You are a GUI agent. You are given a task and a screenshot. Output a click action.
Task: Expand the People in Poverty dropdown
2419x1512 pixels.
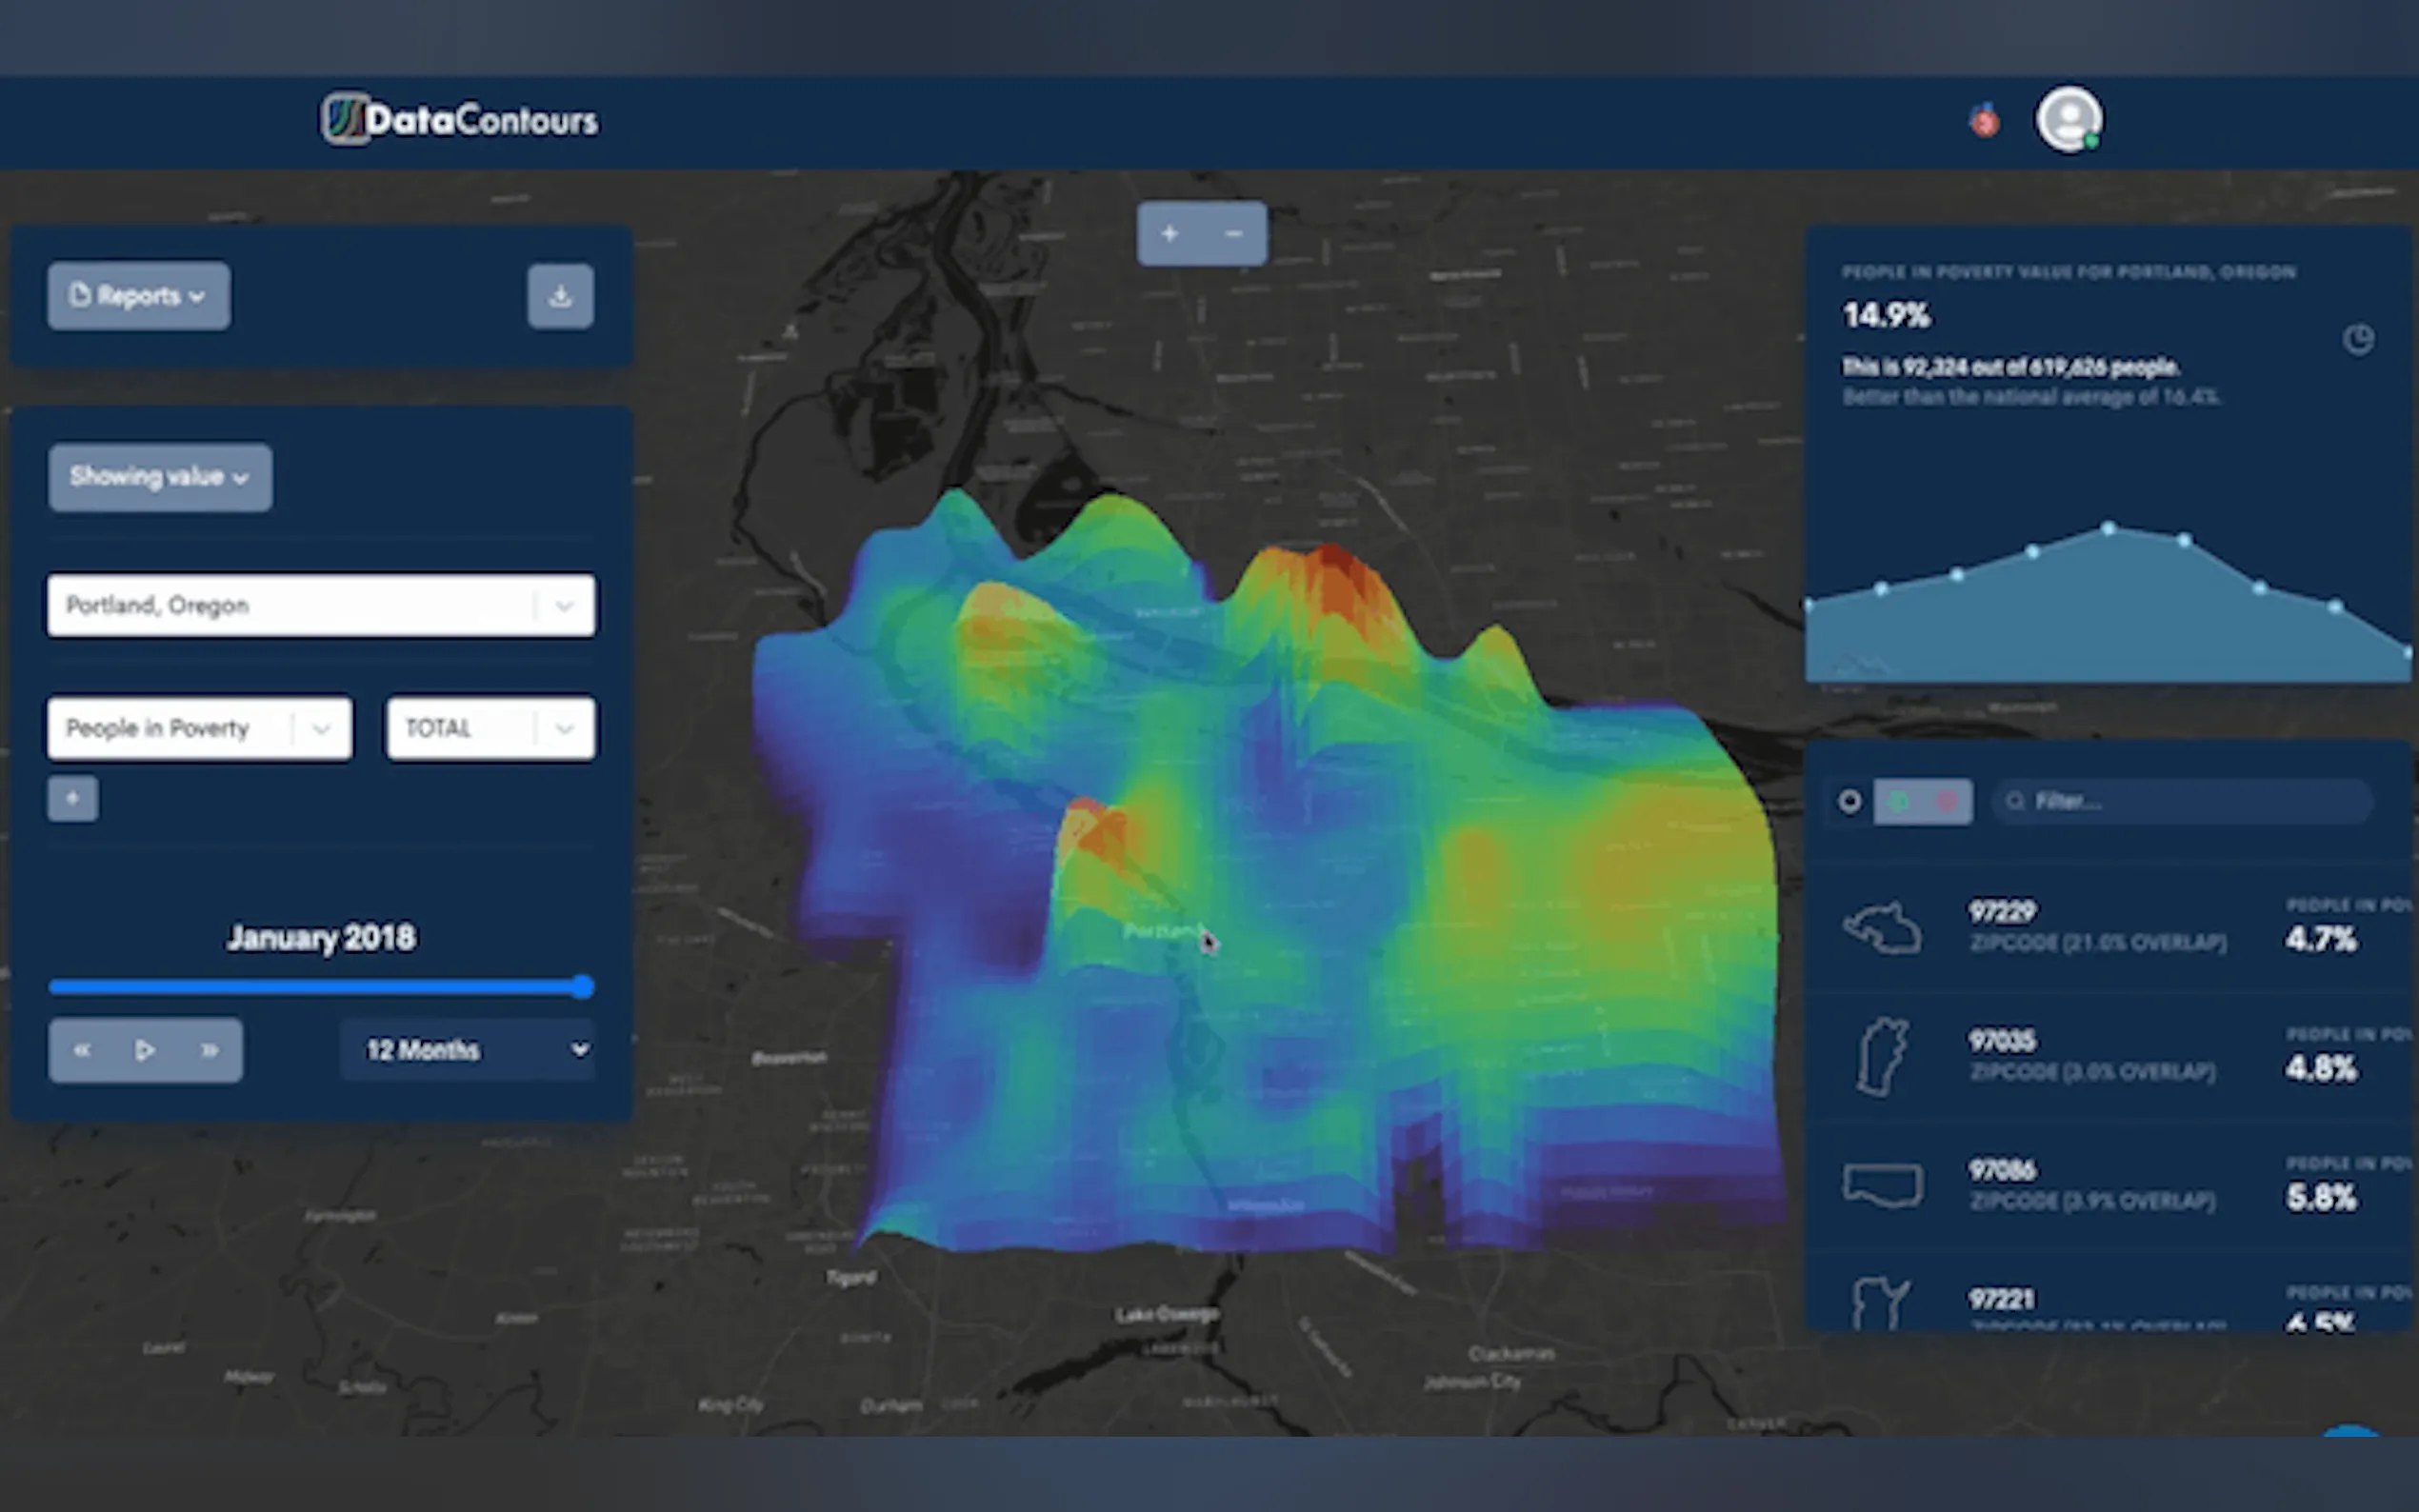click(x=199, y=728)
